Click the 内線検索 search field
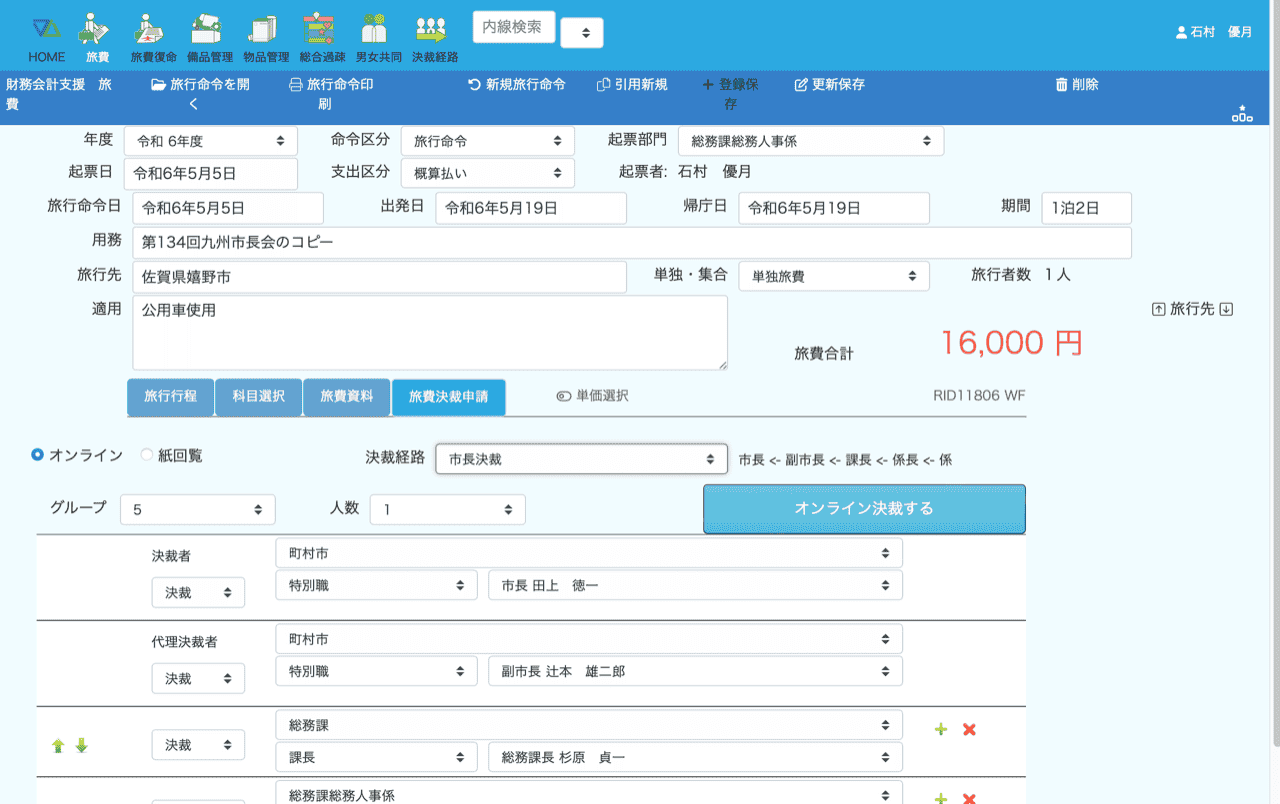Screen dimensions: 1280x804 click(513, 28)
